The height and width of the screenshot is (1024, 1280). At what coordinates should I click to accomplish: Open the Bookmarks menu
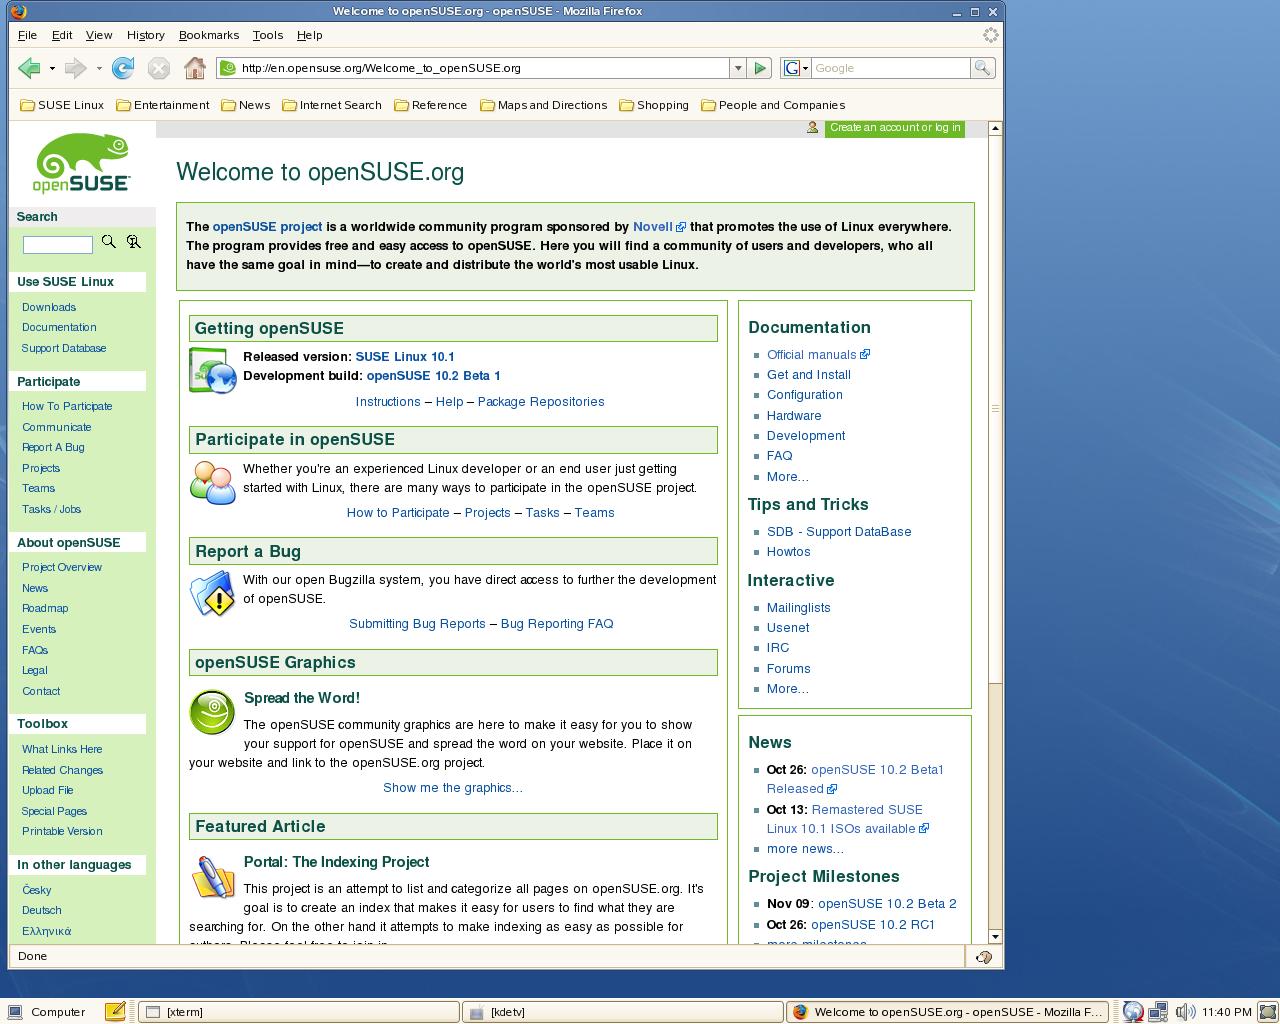(209, 35)
